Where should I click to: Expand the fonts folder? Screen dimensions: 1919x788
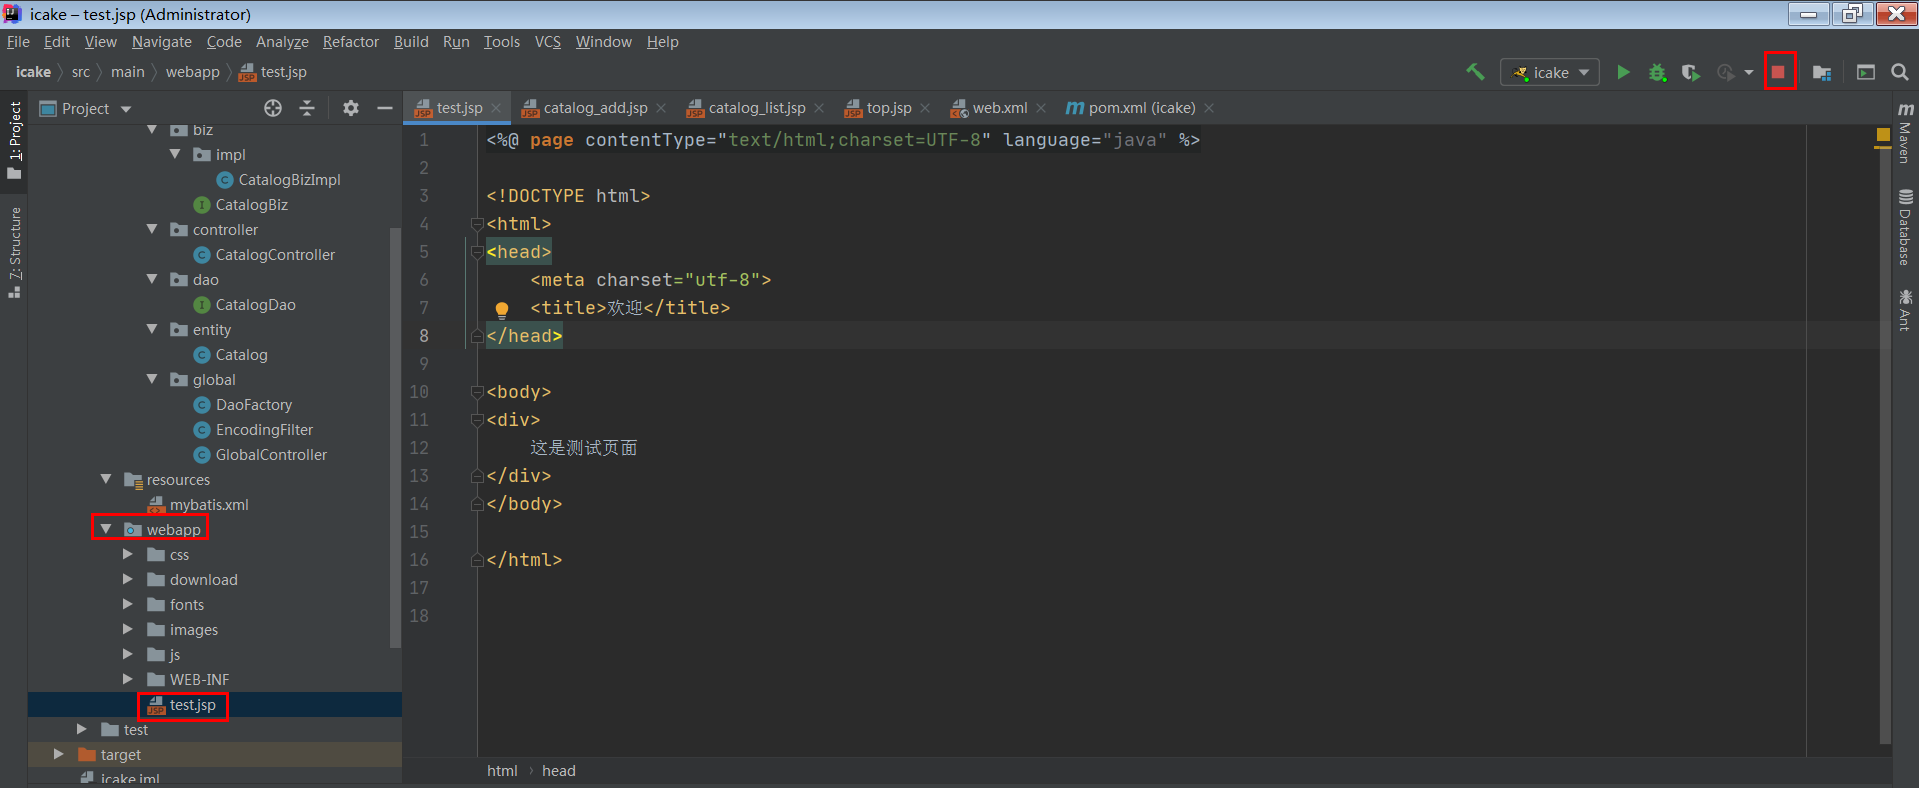click(128, 604)
